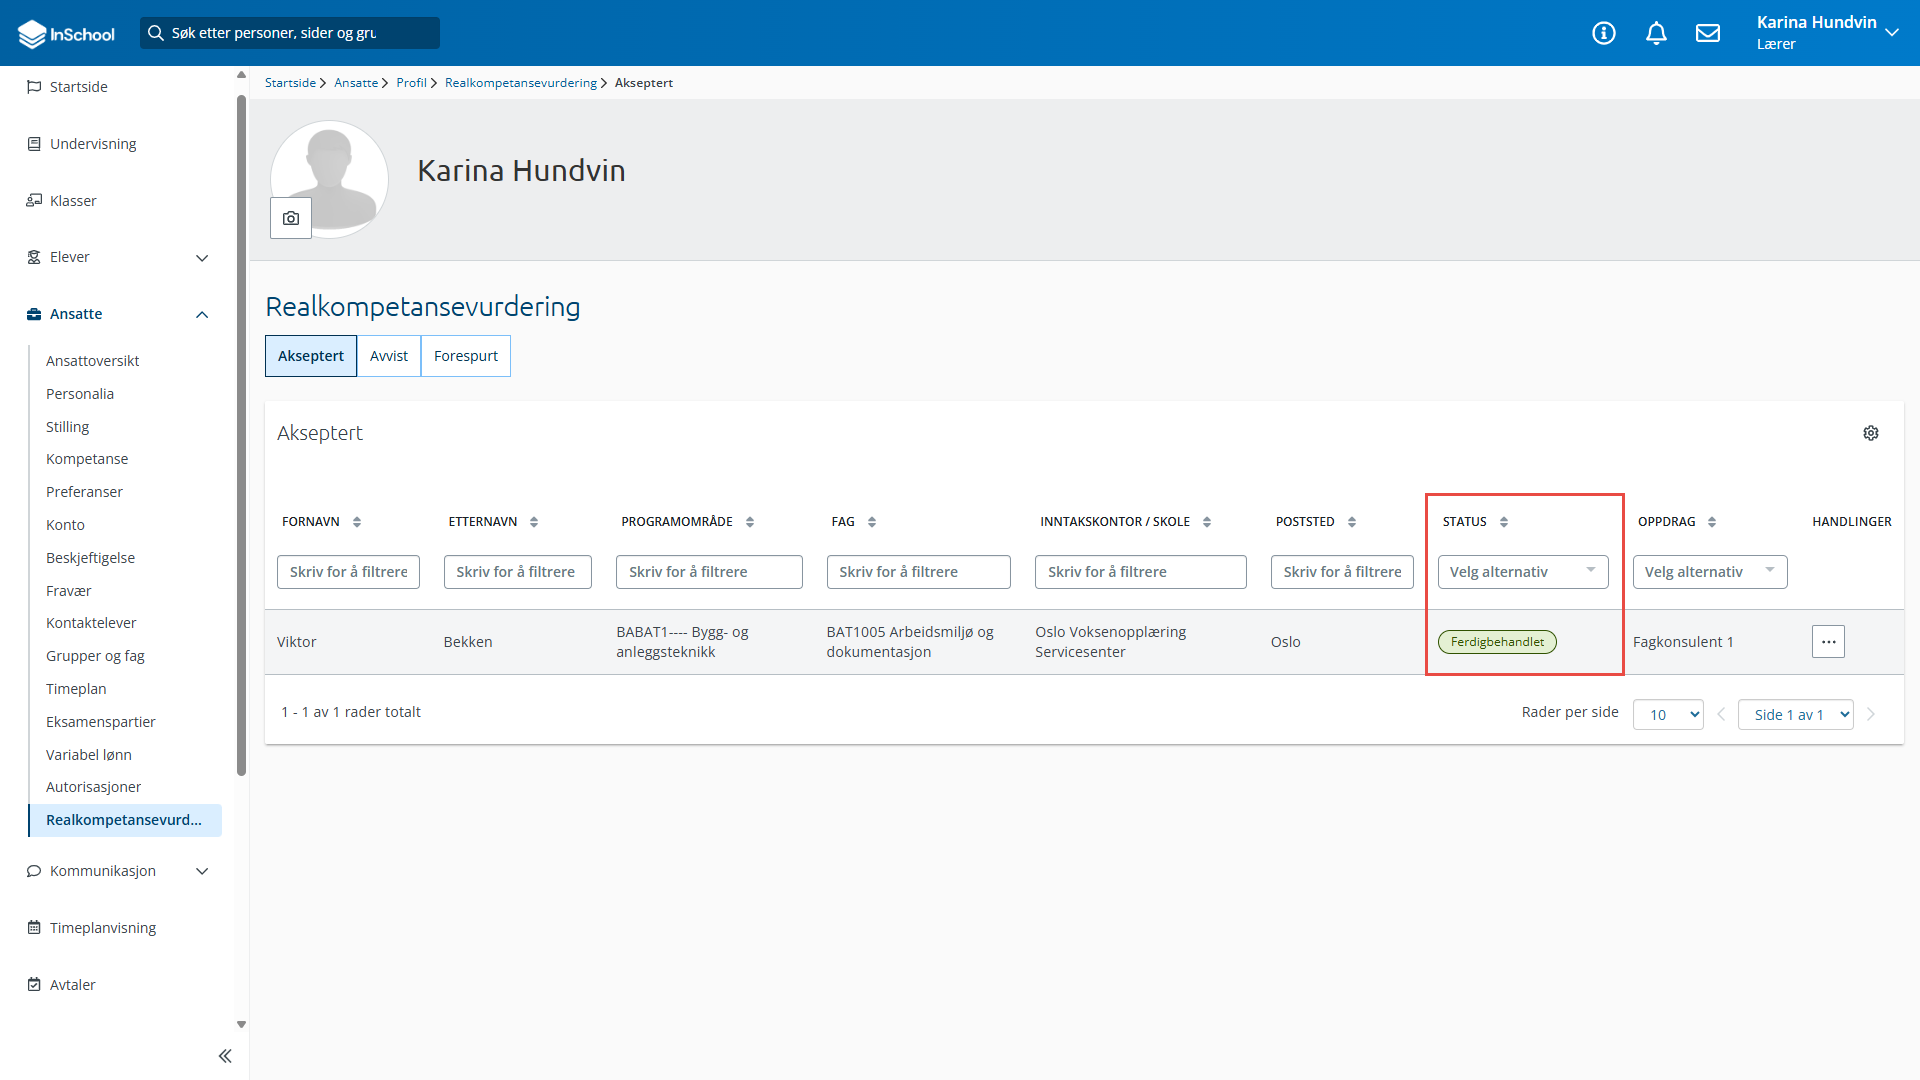Image resolution: width=1920 pixels, height=1080 pixels.
Task: Focus the Fag filter field
Action: tap(918, 572)
